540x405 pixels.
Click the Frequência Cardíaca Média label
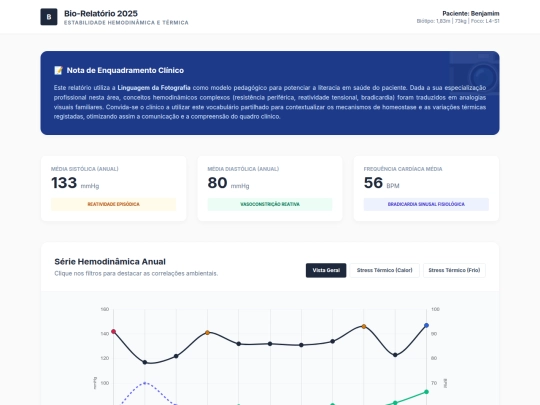pyautogui.click(x=403, y=169)
